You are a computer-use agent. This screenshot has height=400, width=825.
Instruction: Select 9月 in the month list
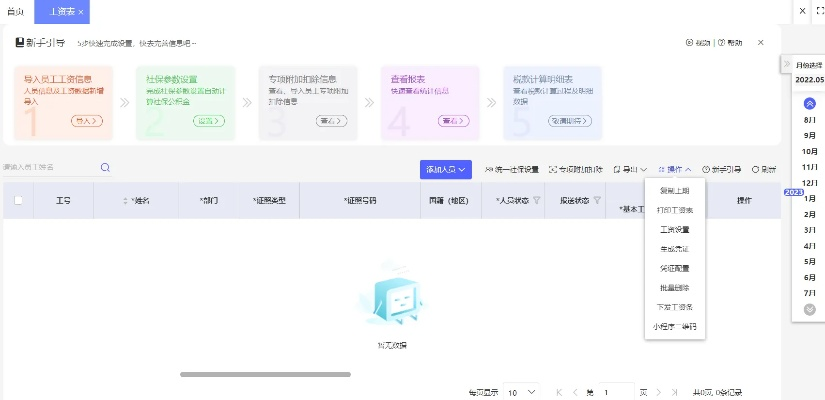(x=810, y=136)
